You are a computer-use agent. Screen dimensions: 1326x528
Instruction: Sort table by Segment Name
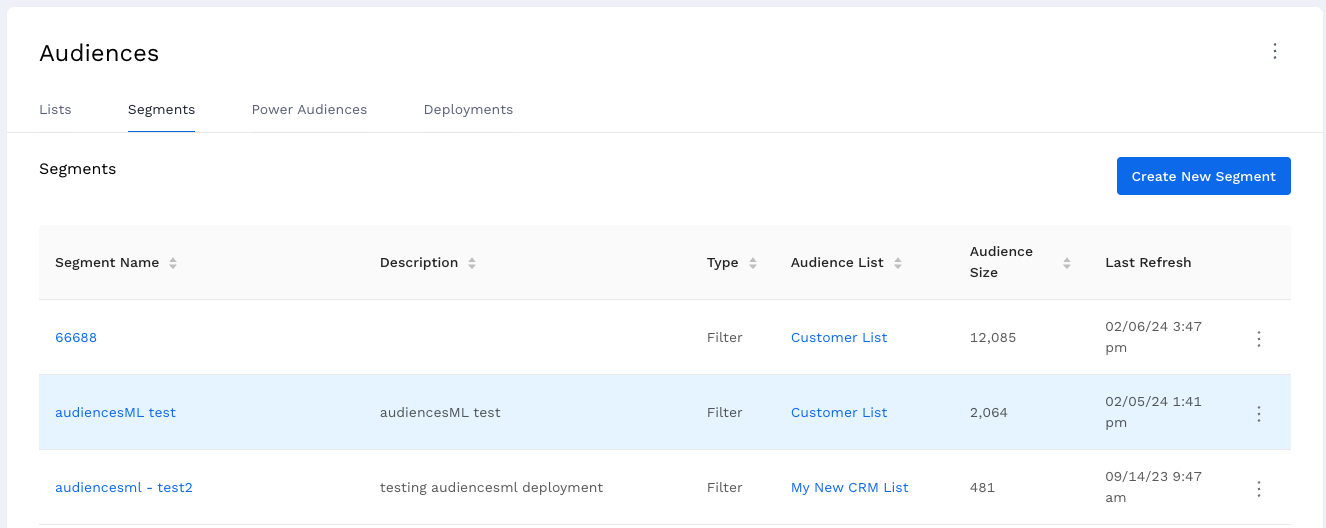click(173, 263)
